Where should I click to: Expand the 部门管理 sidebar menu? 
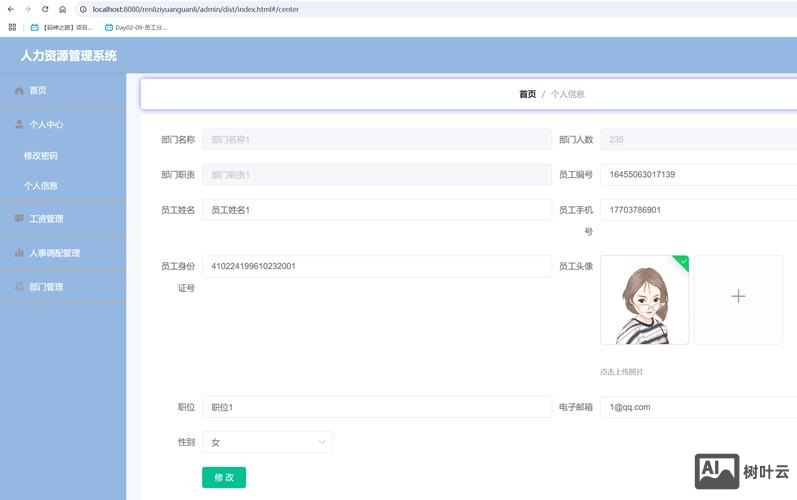click(x=63, y=287)
